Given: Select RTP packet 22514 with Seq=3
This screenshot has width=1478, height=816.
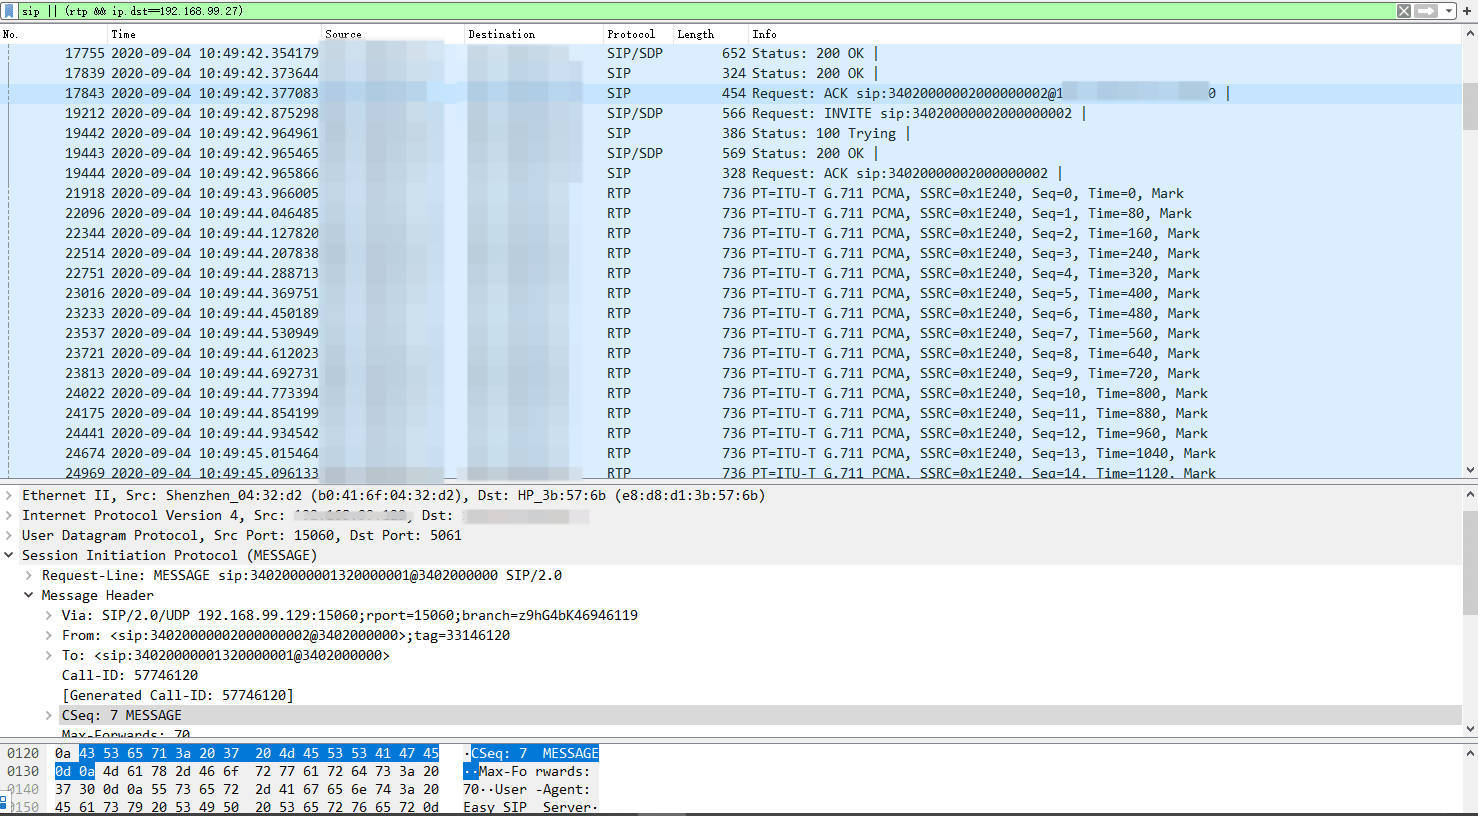Looking at the screenshot, I should point(730,253).
